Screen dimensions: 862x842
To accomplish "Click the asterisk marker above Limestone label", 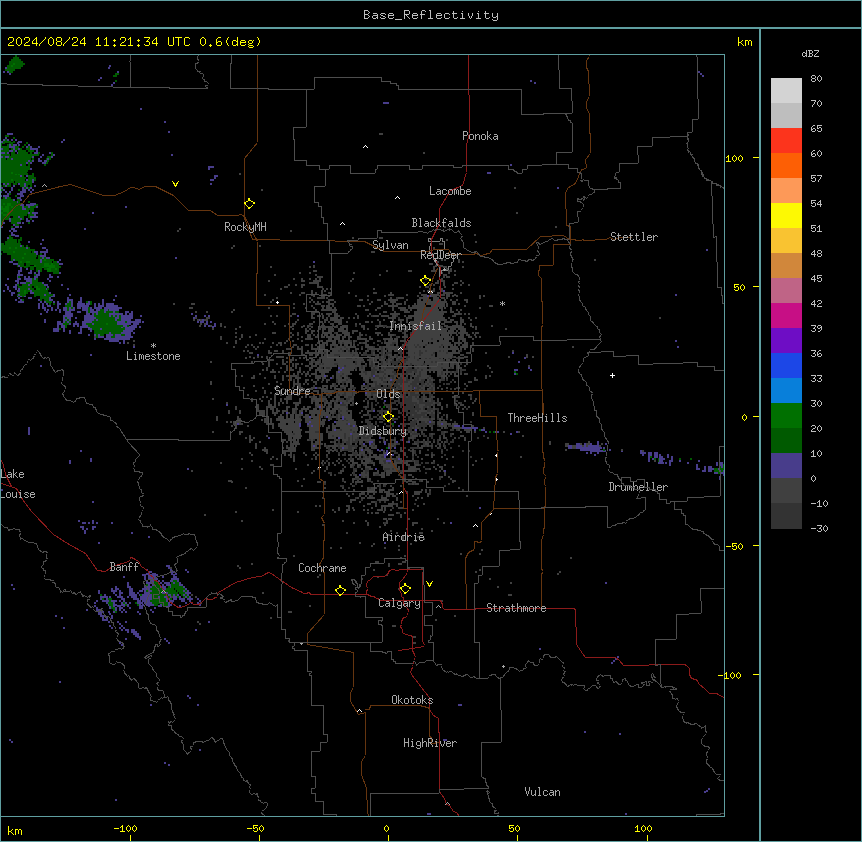I will [153, 346].
